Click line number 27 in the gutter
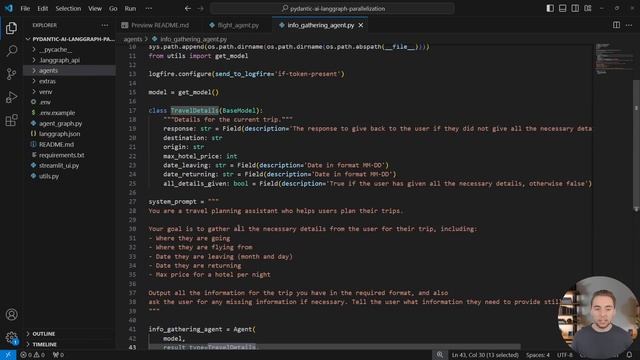Screen dimensions: 640x360 pyautogui.click(x=132, y=202)
